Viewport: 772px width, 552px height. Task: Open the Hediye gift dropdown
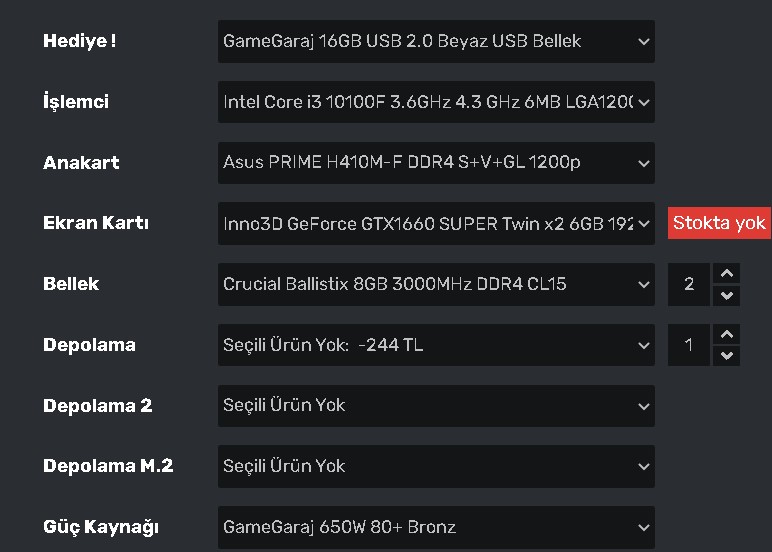point(436,42)
